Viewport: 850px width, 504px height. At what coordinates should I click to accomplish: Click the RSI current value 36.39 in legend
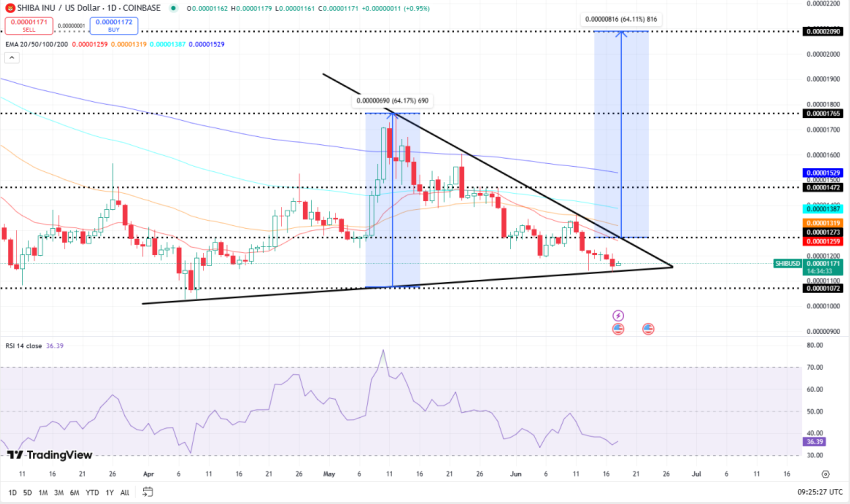[x=55, y=346]
